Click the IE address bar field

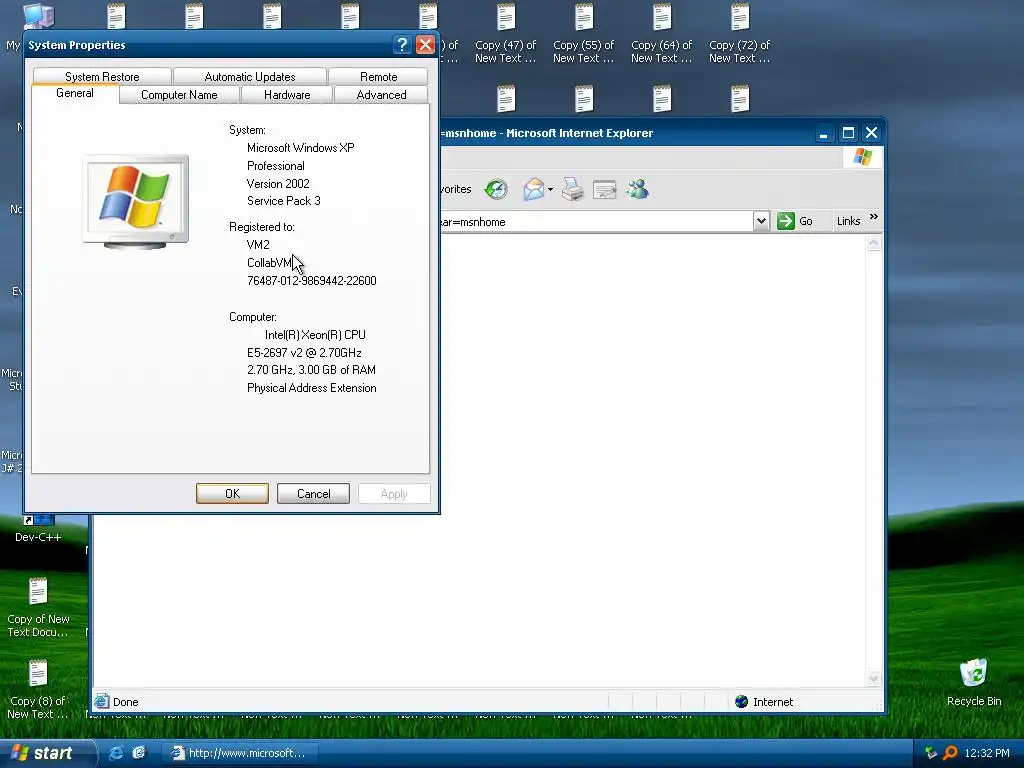click(596, 221)
